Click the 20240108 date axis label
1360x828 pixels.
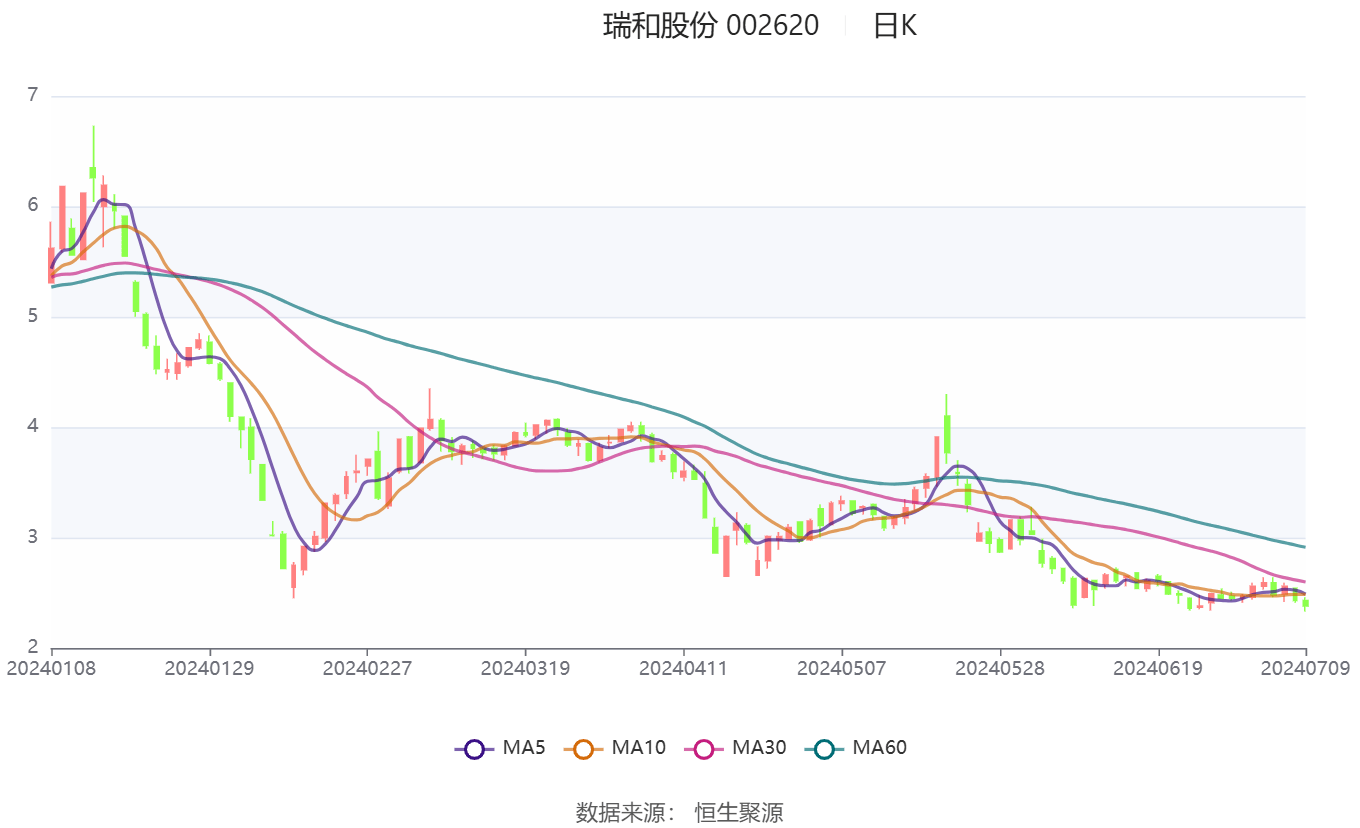51,668
